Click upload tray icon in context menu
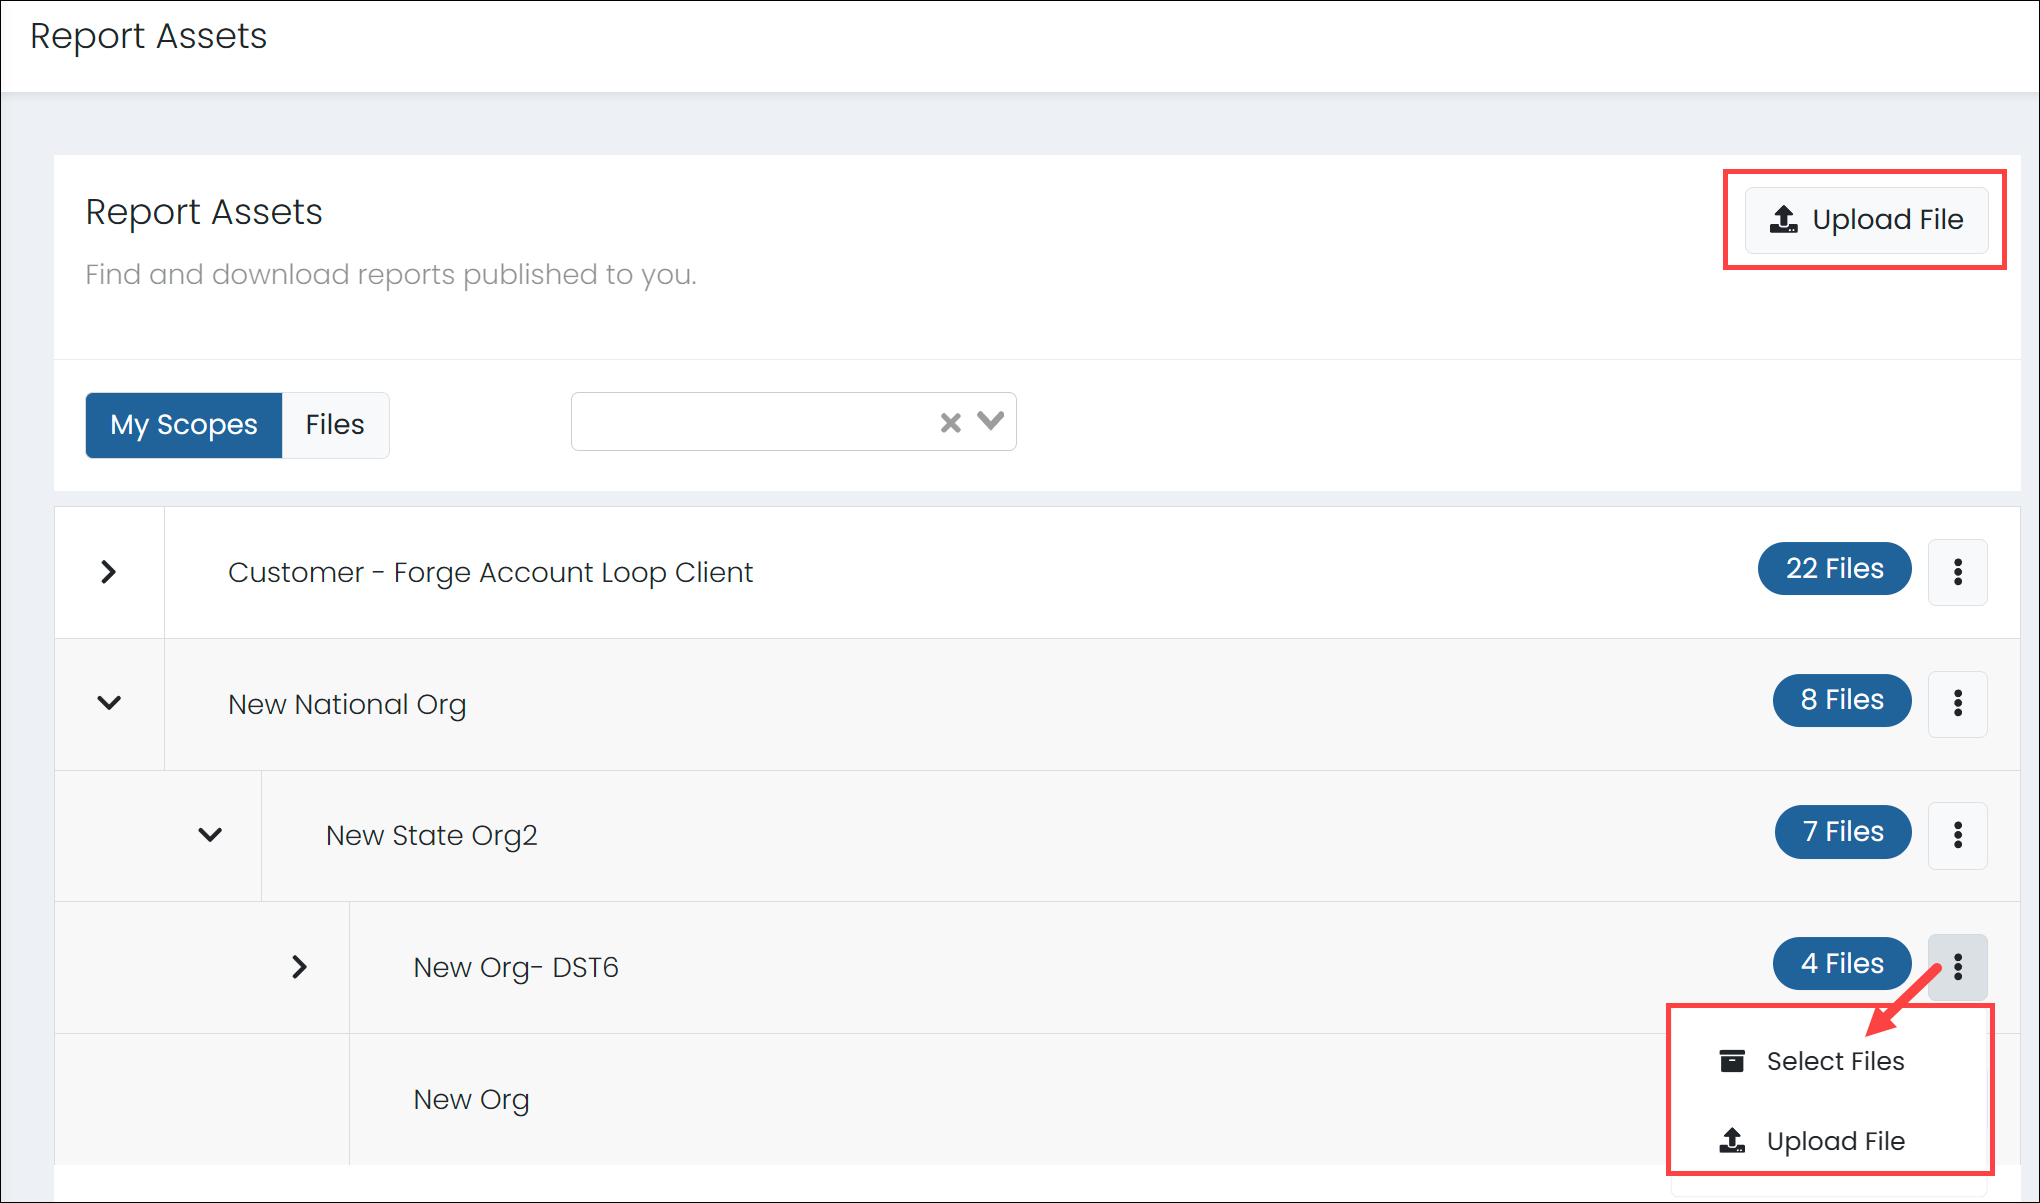The height and width of the screenshot is (1203, 2040). point(1732,1140)
